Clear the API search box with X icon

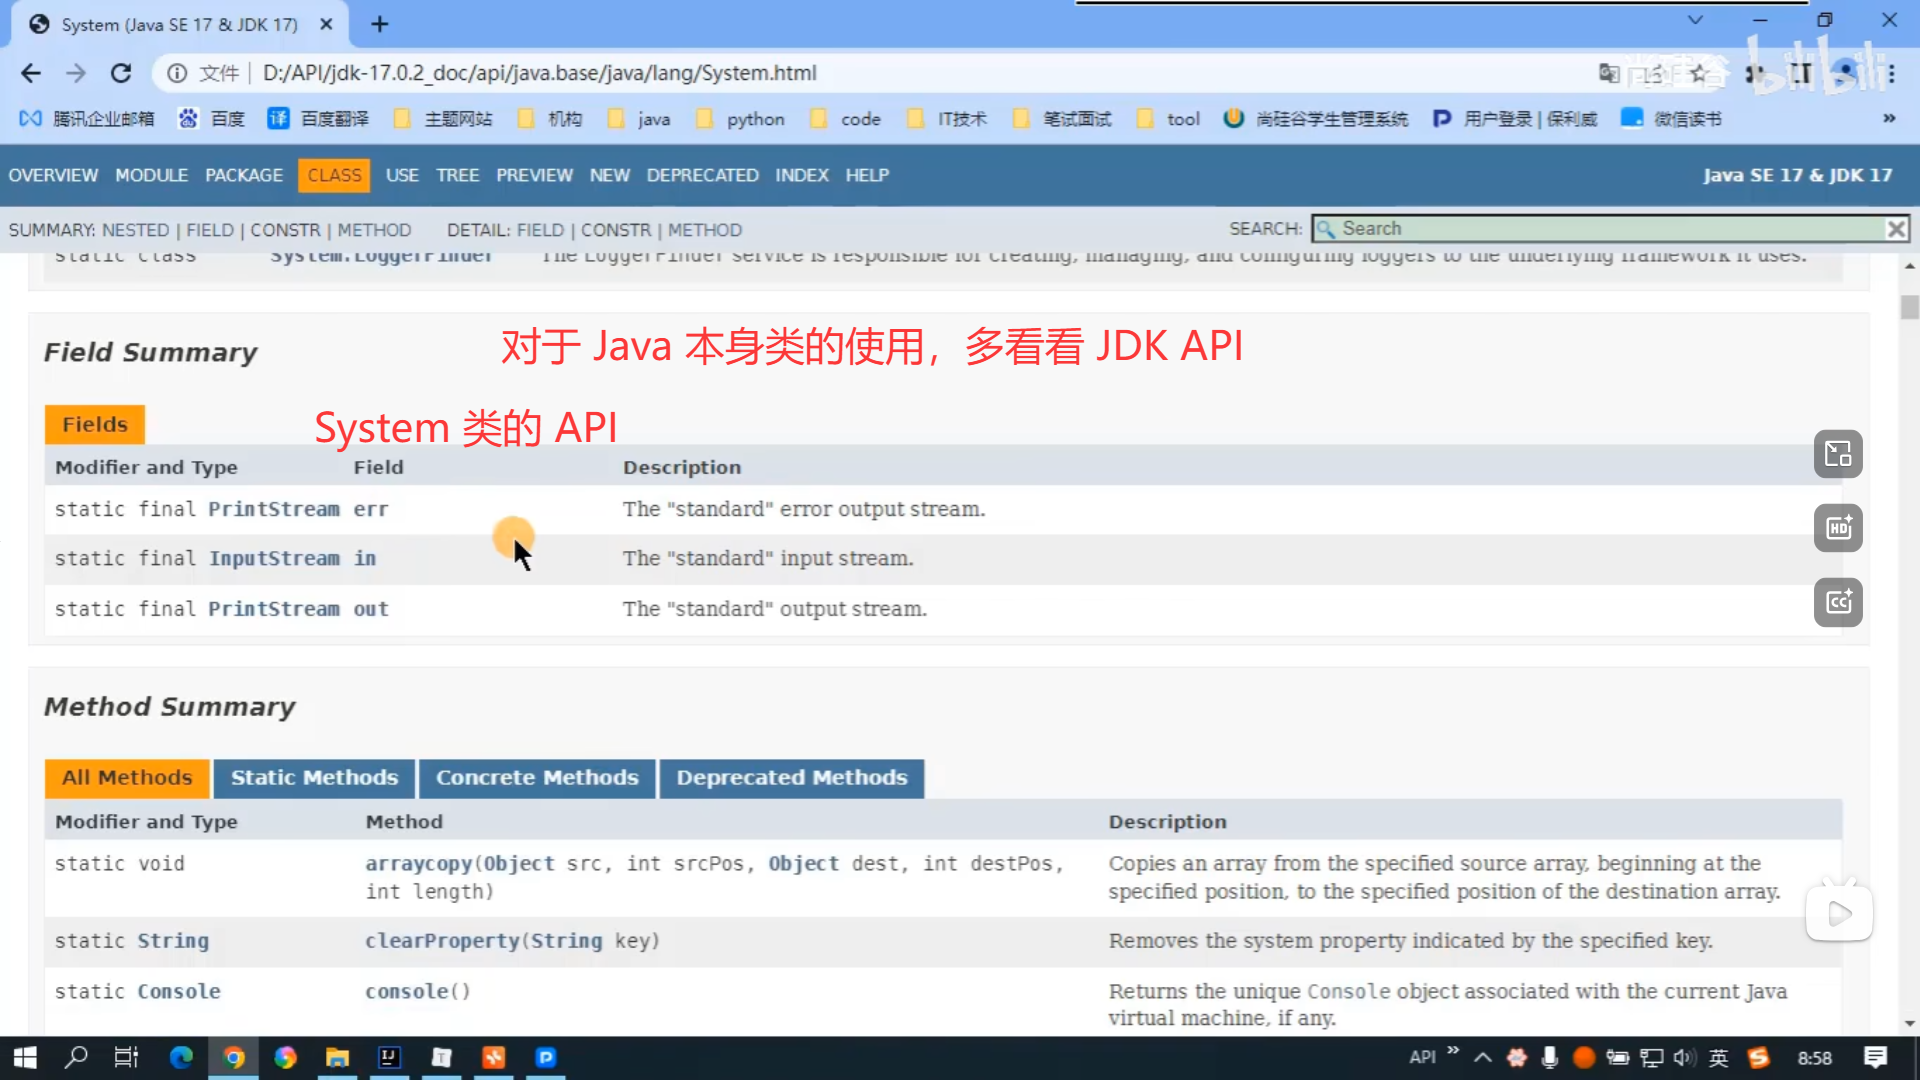pos(1895,229)
